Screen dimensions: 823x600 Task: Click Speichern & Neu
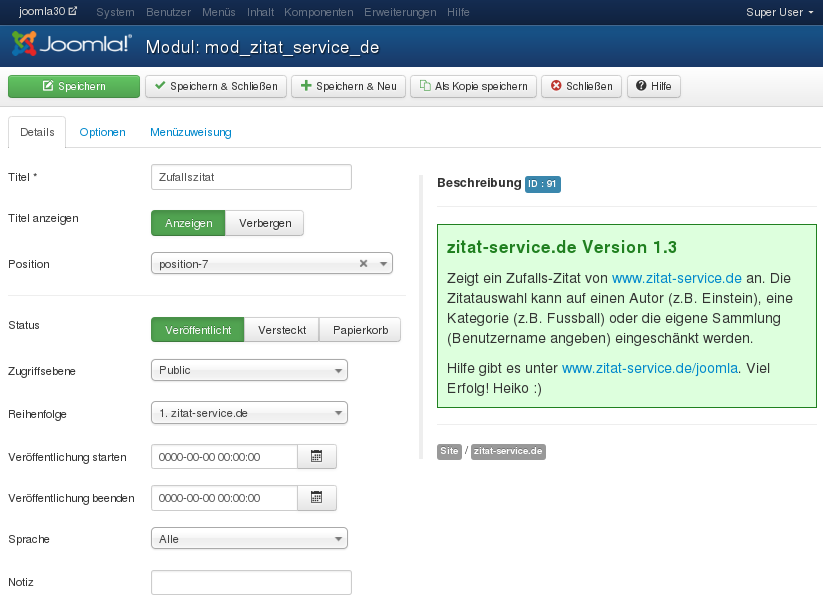[349, 86]
